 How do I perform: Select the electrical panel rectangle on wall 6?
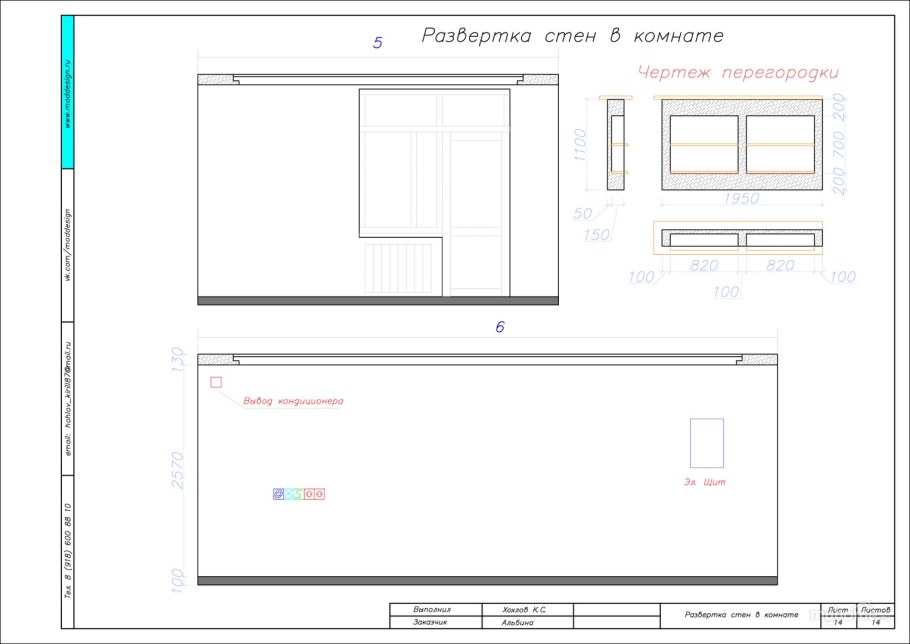[707, 443]
